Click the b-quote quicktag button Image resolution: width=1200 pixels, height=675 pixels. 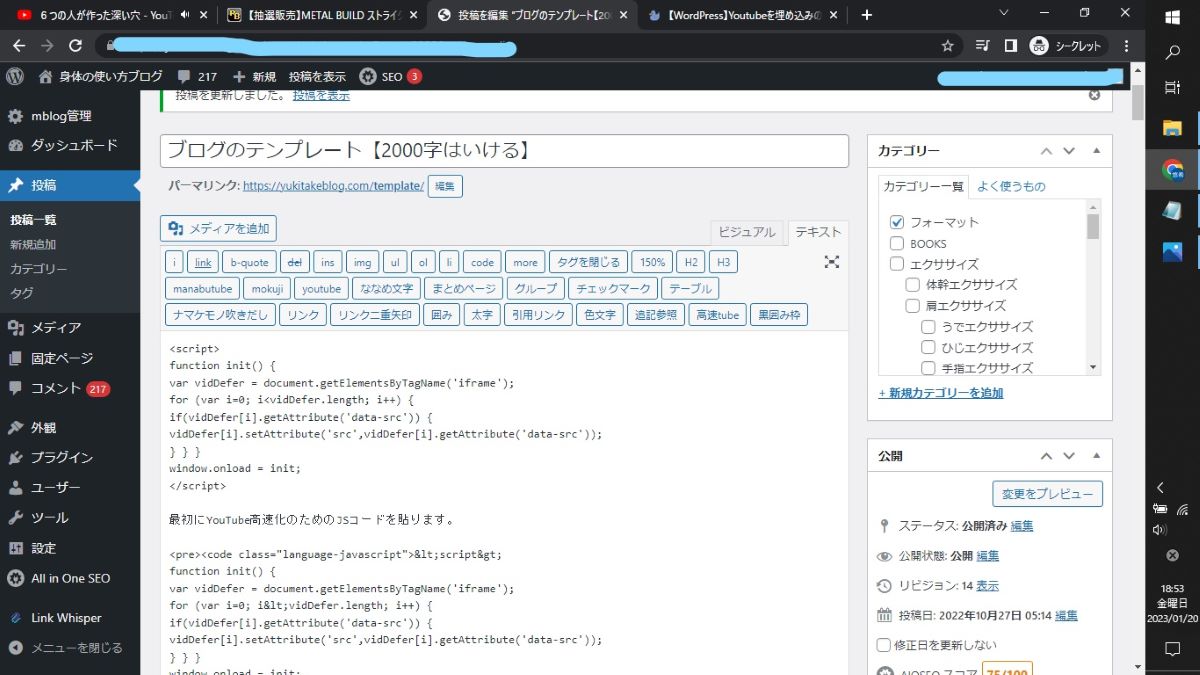[249, 262]
